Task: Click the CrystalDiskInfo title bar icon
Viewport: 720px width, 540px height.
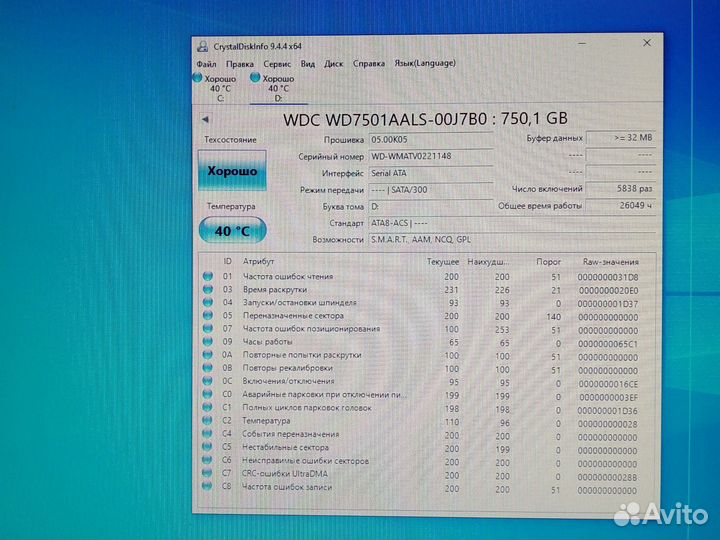Action: click(202, 46)
